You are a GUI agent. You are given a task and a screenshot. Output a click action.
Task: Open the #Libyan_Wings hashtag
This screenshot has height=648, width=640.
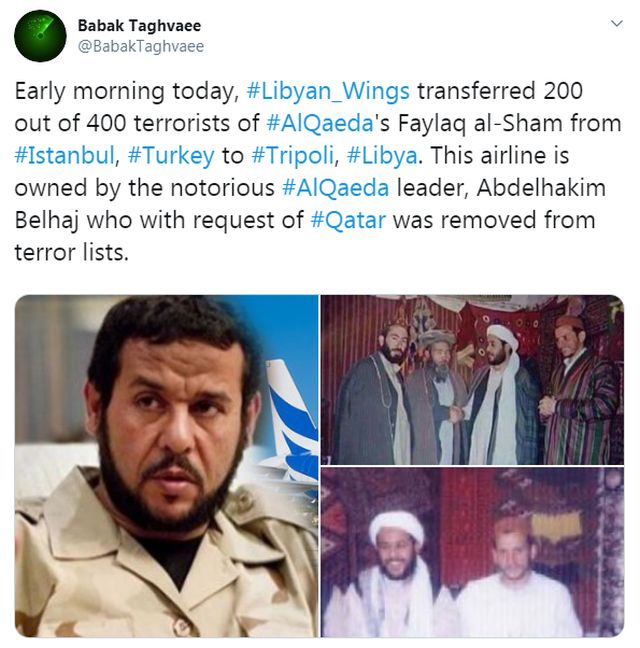click(x=328, y=91)
